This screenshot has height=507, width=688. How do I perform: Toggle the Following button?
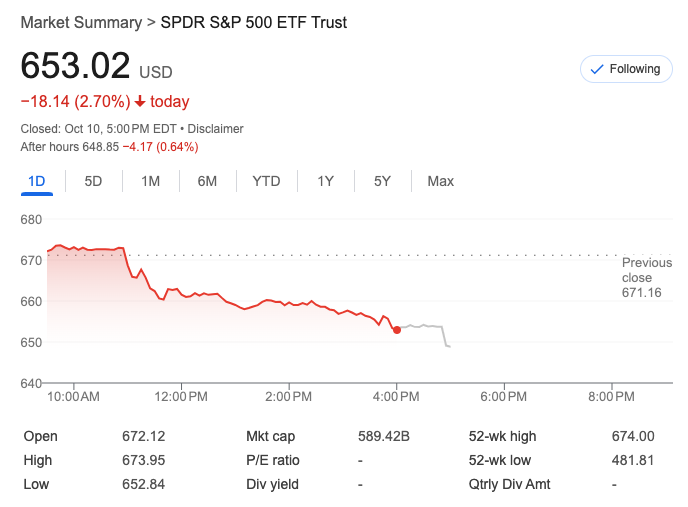[626, 69]
